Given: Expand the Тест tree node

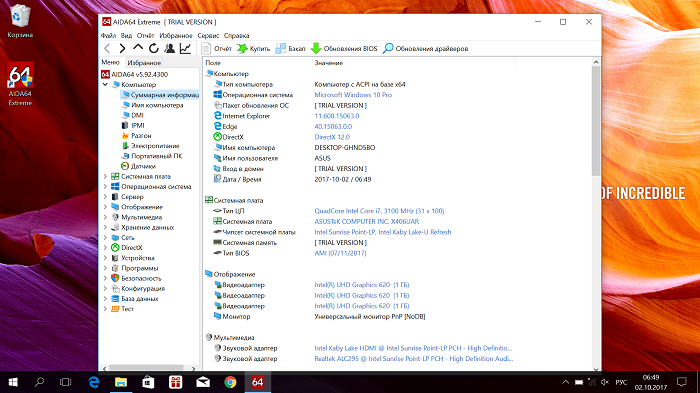Looking at the screenshot, I should [x=105, y=309].
